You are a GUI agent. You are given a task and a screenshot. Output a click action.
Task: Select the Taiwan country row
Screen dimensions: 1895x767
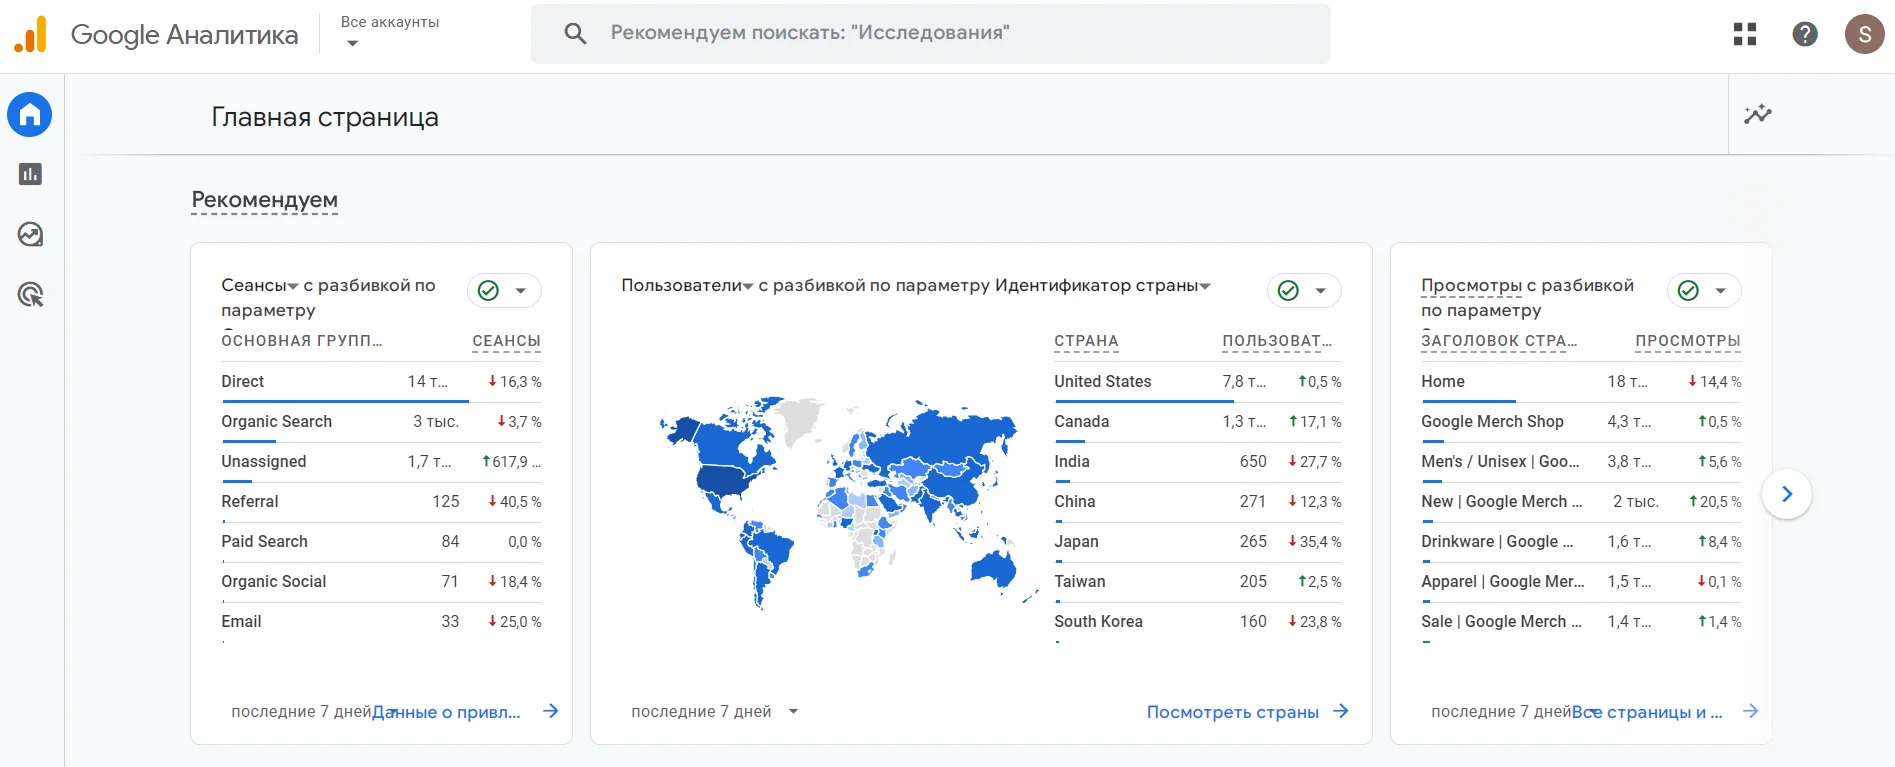coord(1198,582)
